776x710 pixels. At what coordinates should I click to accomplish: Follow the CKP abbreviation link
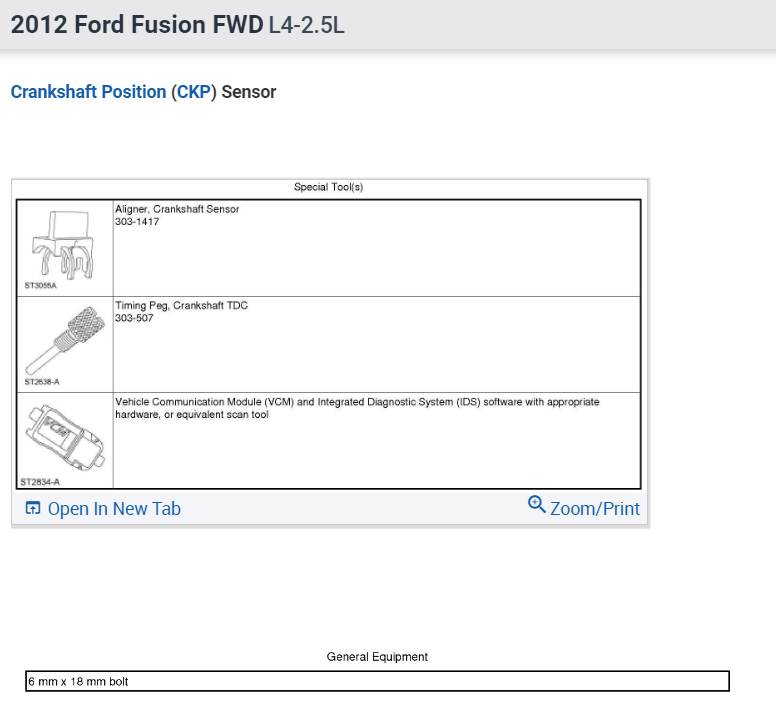(x=194, y=92)
